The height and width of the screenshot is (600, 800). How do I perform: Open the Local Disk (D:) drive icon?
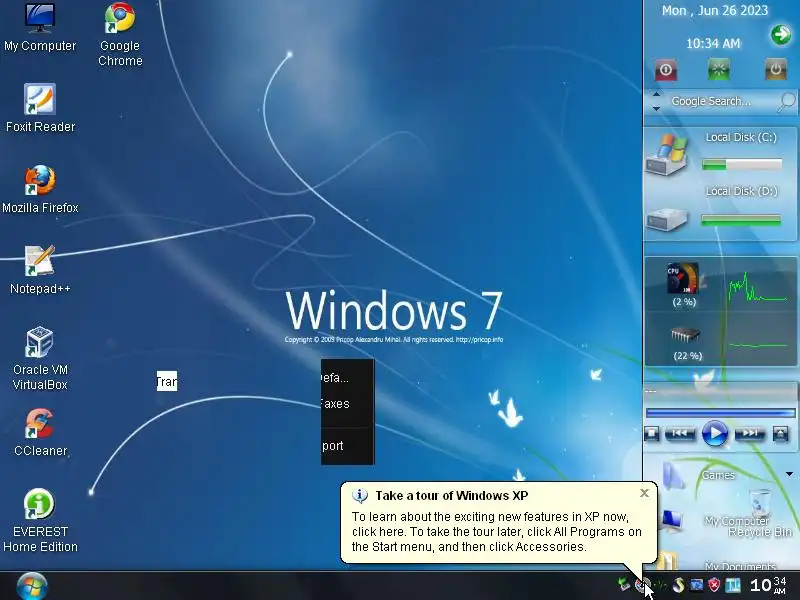pos(667,219)
